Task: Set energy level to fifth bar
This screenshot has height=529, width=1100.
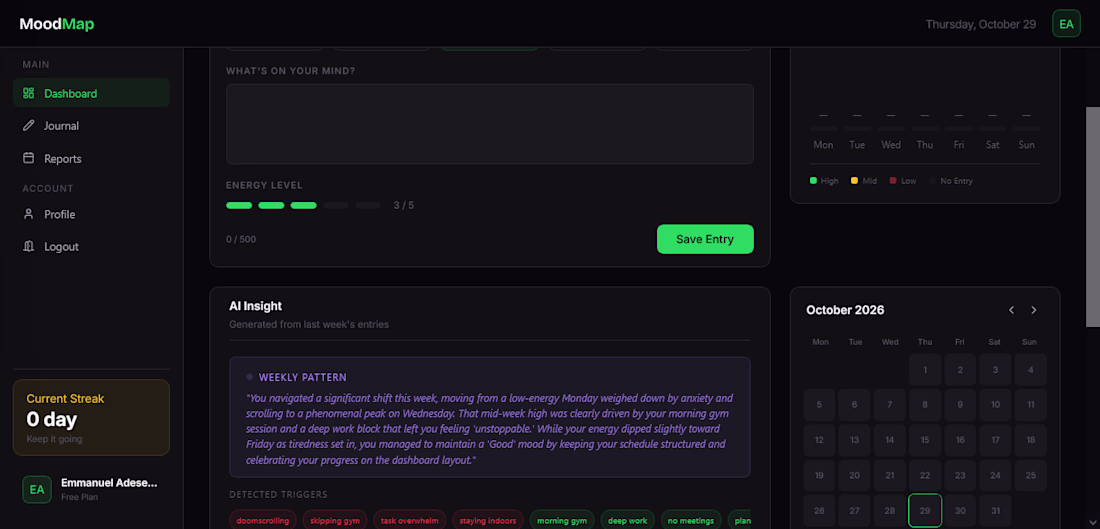Action: [368, 206]
